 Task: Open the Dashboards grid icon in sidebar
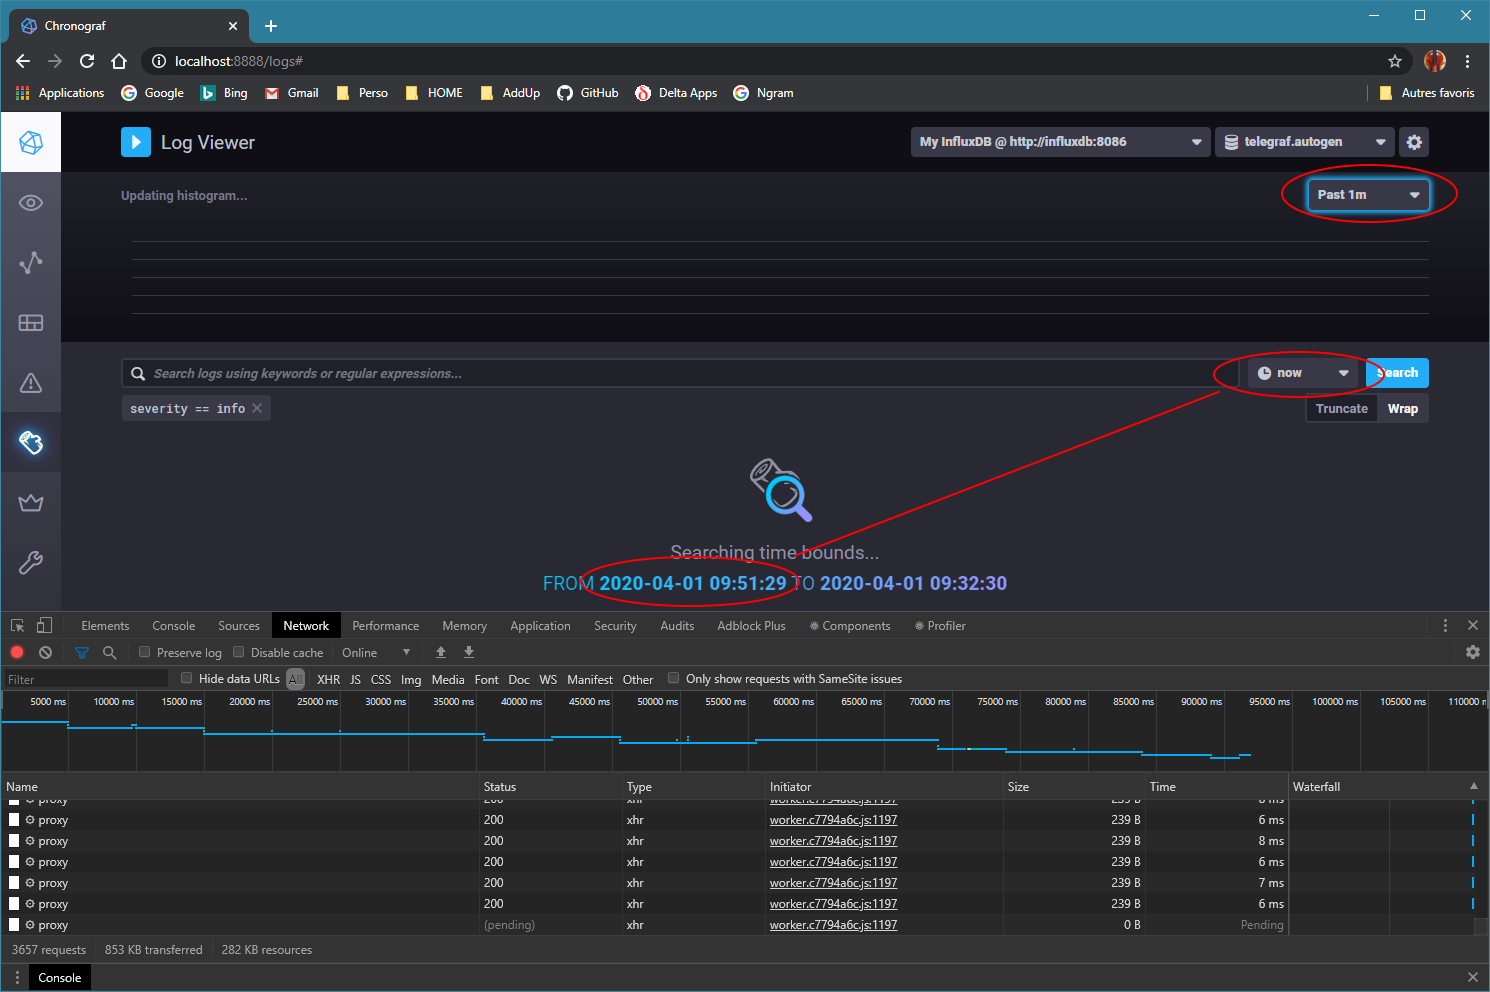click(x=31, y=322)
